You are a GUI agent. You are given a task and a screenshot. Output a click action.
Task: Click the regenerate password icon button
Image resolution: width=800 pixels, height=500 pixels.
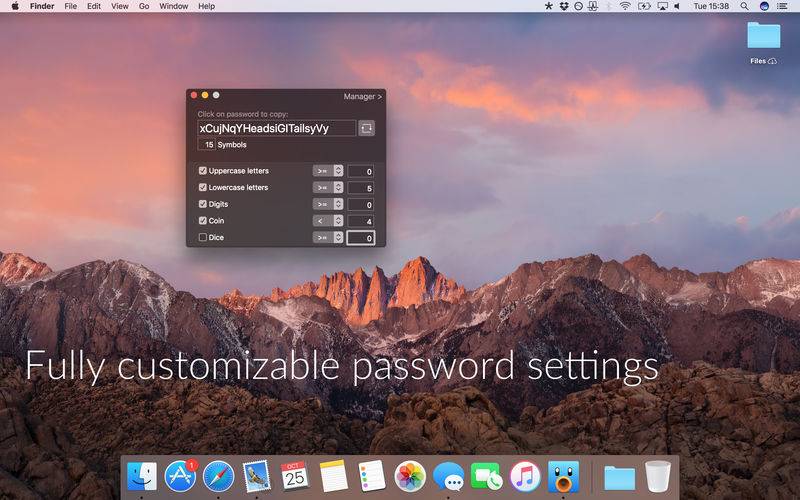[367, 128]
